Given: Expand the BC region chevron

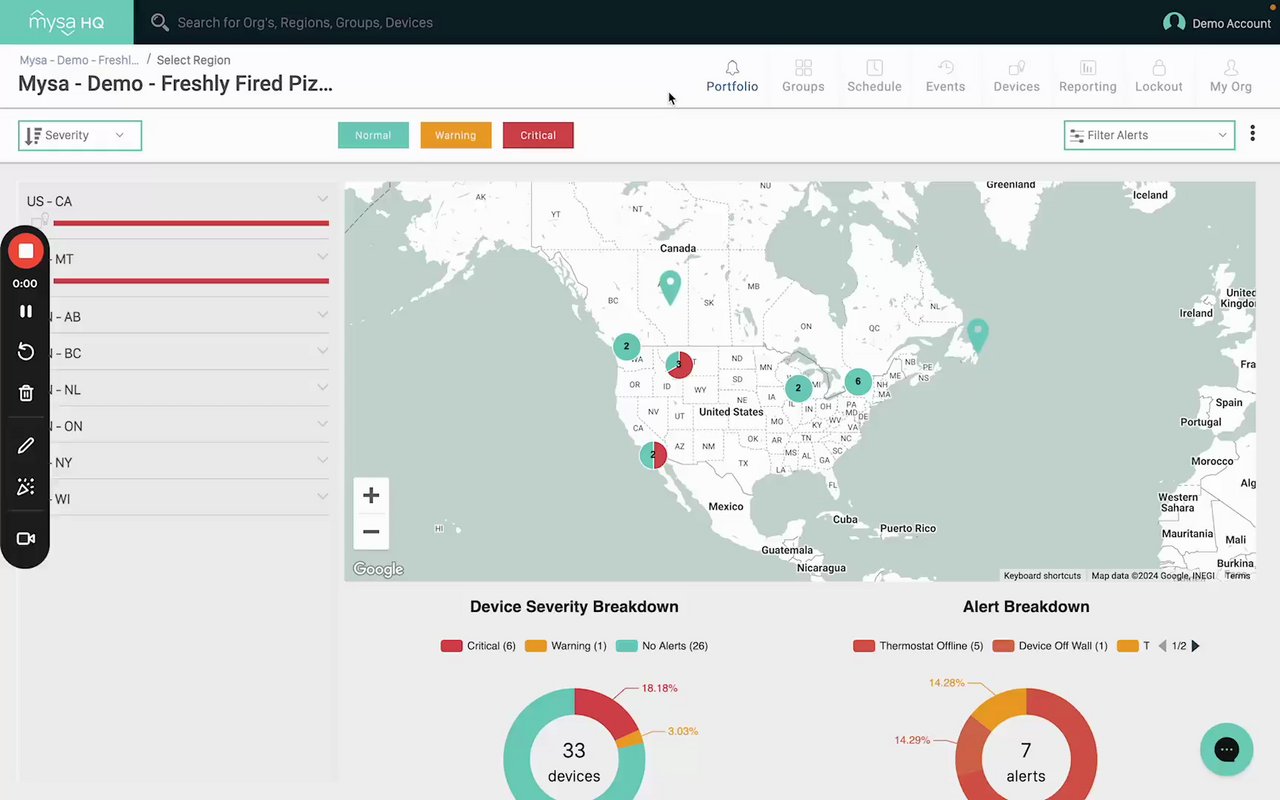Looking at the screenshot, I should (322, 351).
